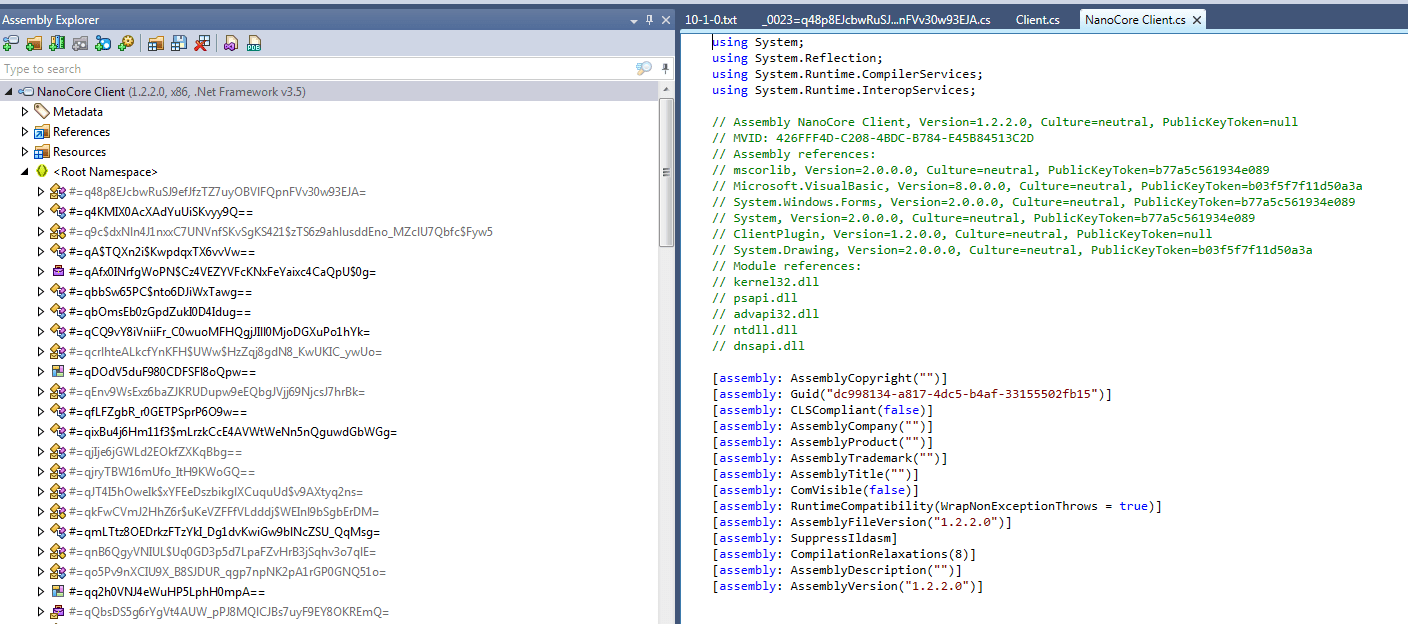Expand the #=qbbSw65PC$nto6DJiWxTawg== node
This screenshot has width=1408, height=624.
pos(42,291)
